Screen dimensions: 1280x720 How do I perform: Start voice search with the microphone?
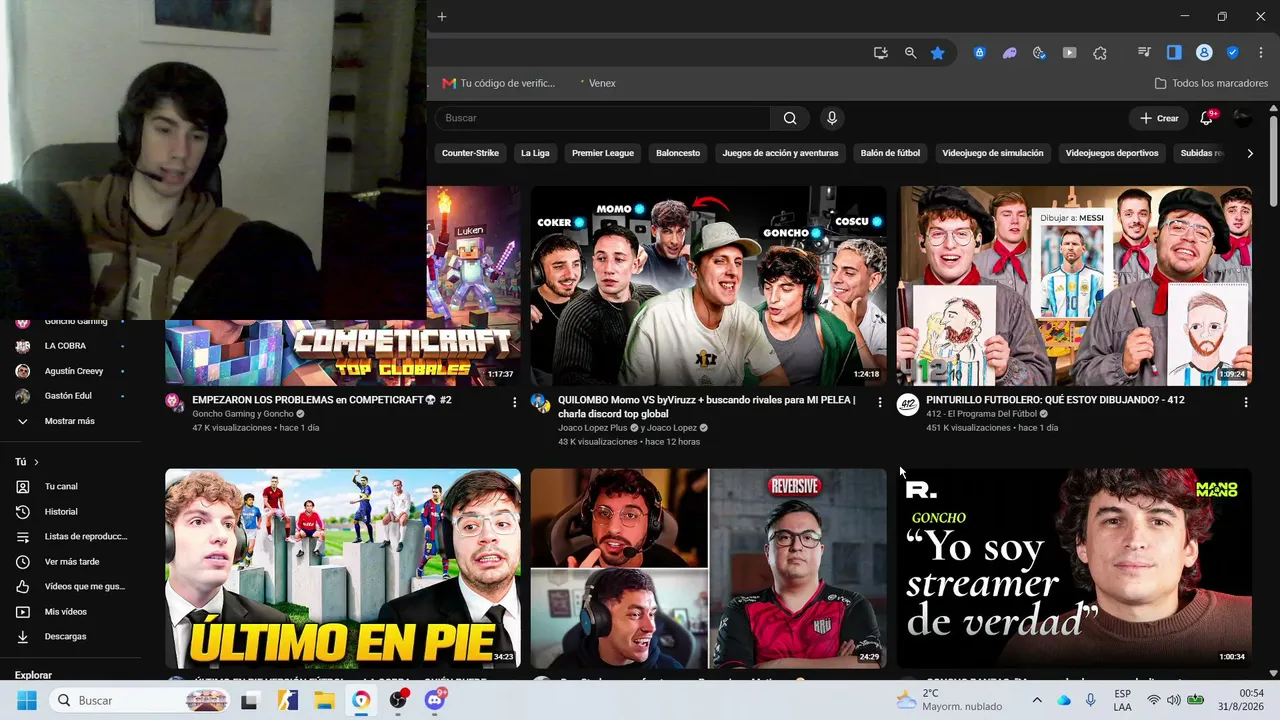[831, 118]
